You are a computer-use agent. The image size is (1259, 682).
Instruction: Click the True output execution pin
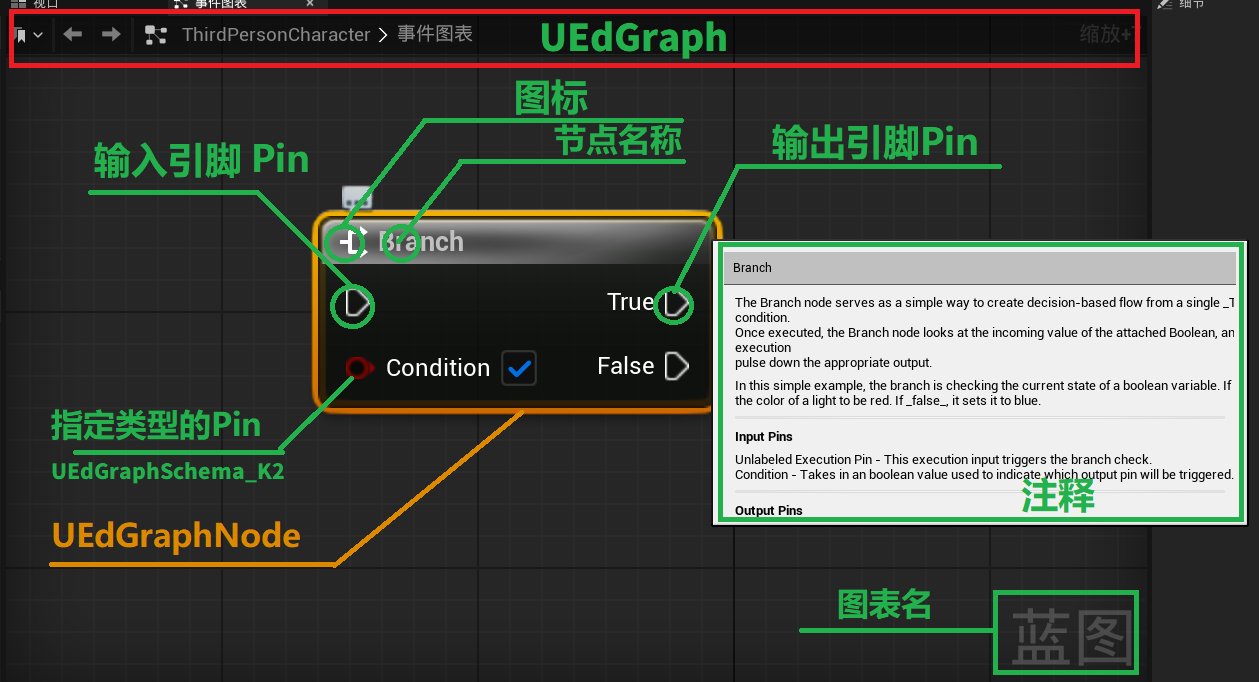pos(677,302)
